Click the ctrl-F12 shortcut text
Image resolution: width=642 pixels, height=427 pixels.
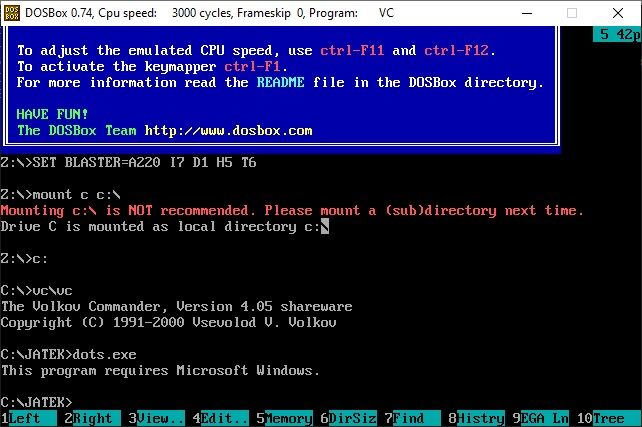tap(456, 50)
